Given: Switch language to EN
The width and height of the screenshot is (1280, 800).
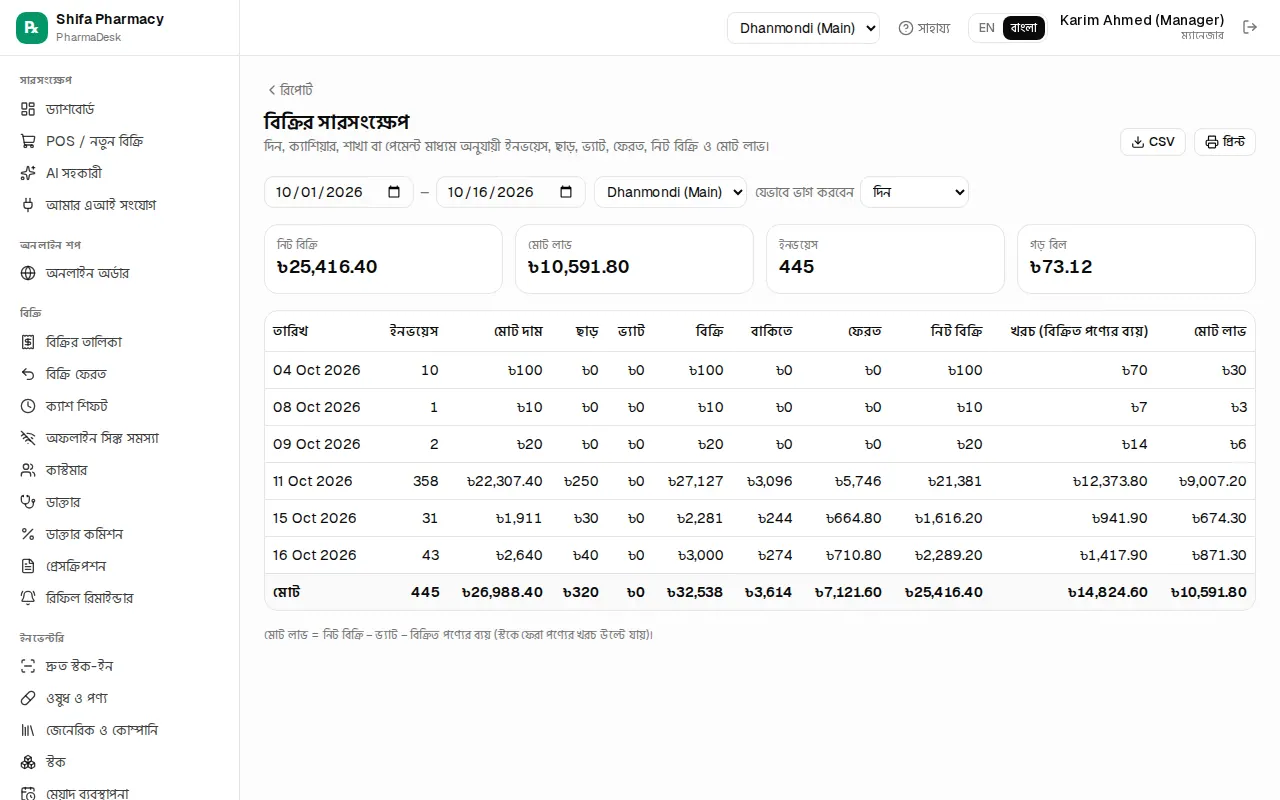Looking at the screenshot, I should [x=986, y=28].
